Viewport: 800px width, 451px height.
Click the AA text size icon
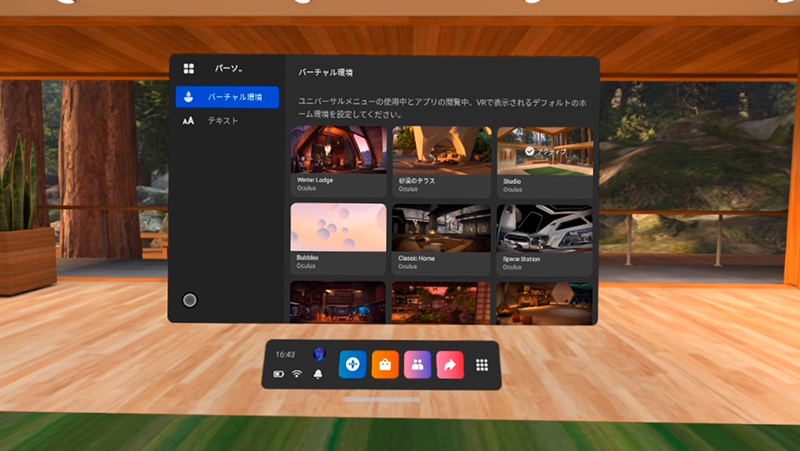click(188, 121)
